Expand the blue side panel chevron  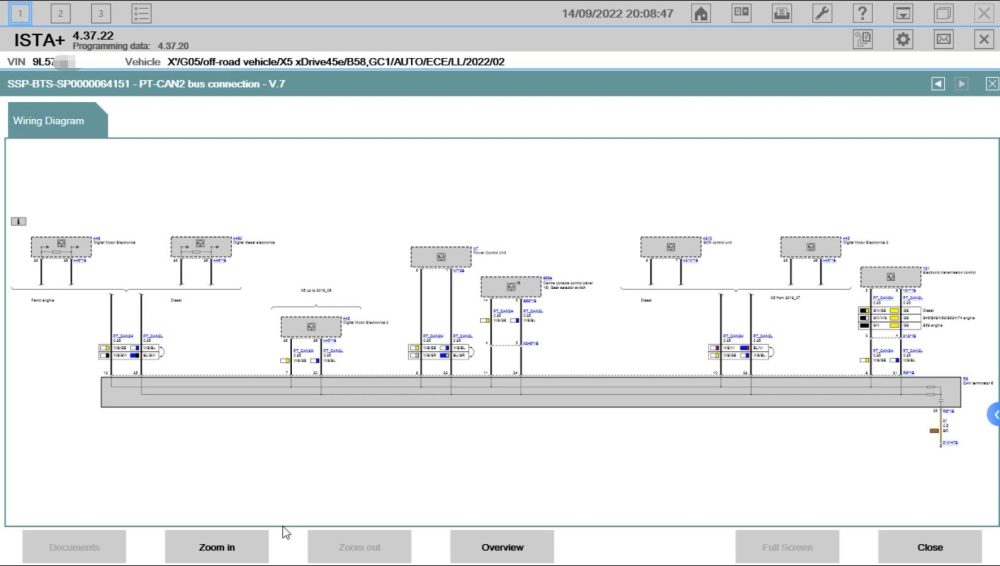(994, 415)
